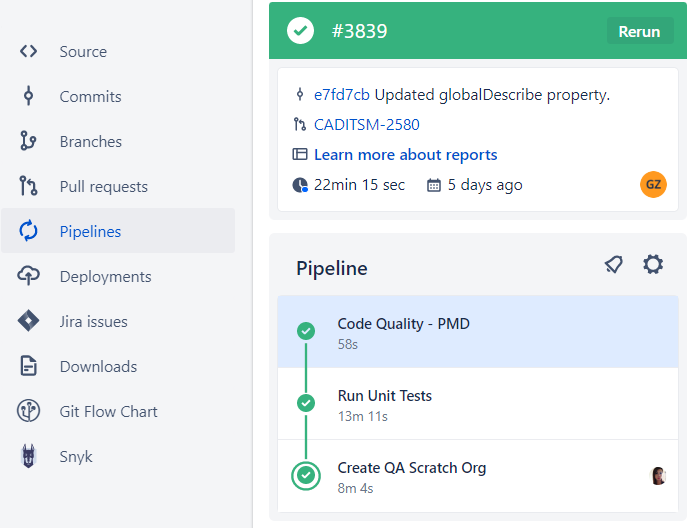Click the Create QA Scratch Org status checkmark
687x528 pixels.
(x=306, y=475)
